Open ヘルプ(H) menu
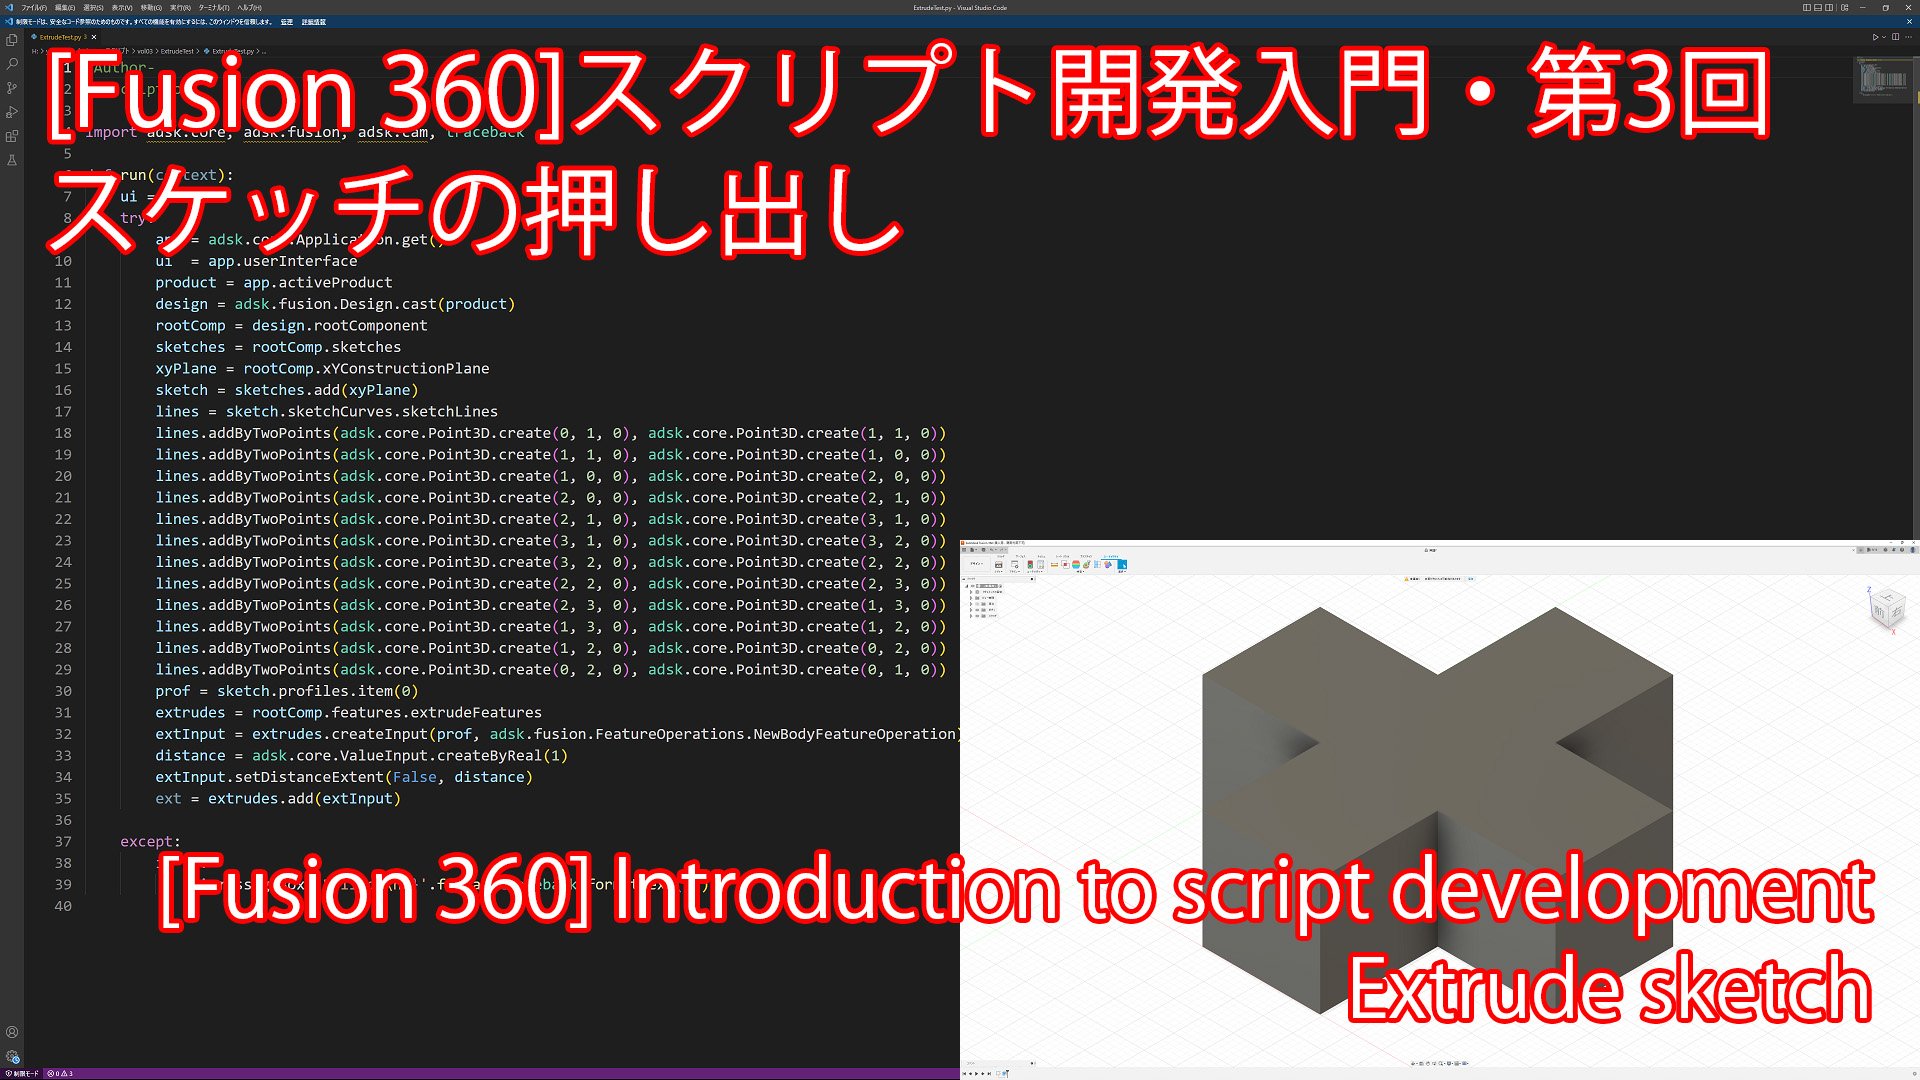Viewport: 1920px width, 1080px height. coord(249,7)
